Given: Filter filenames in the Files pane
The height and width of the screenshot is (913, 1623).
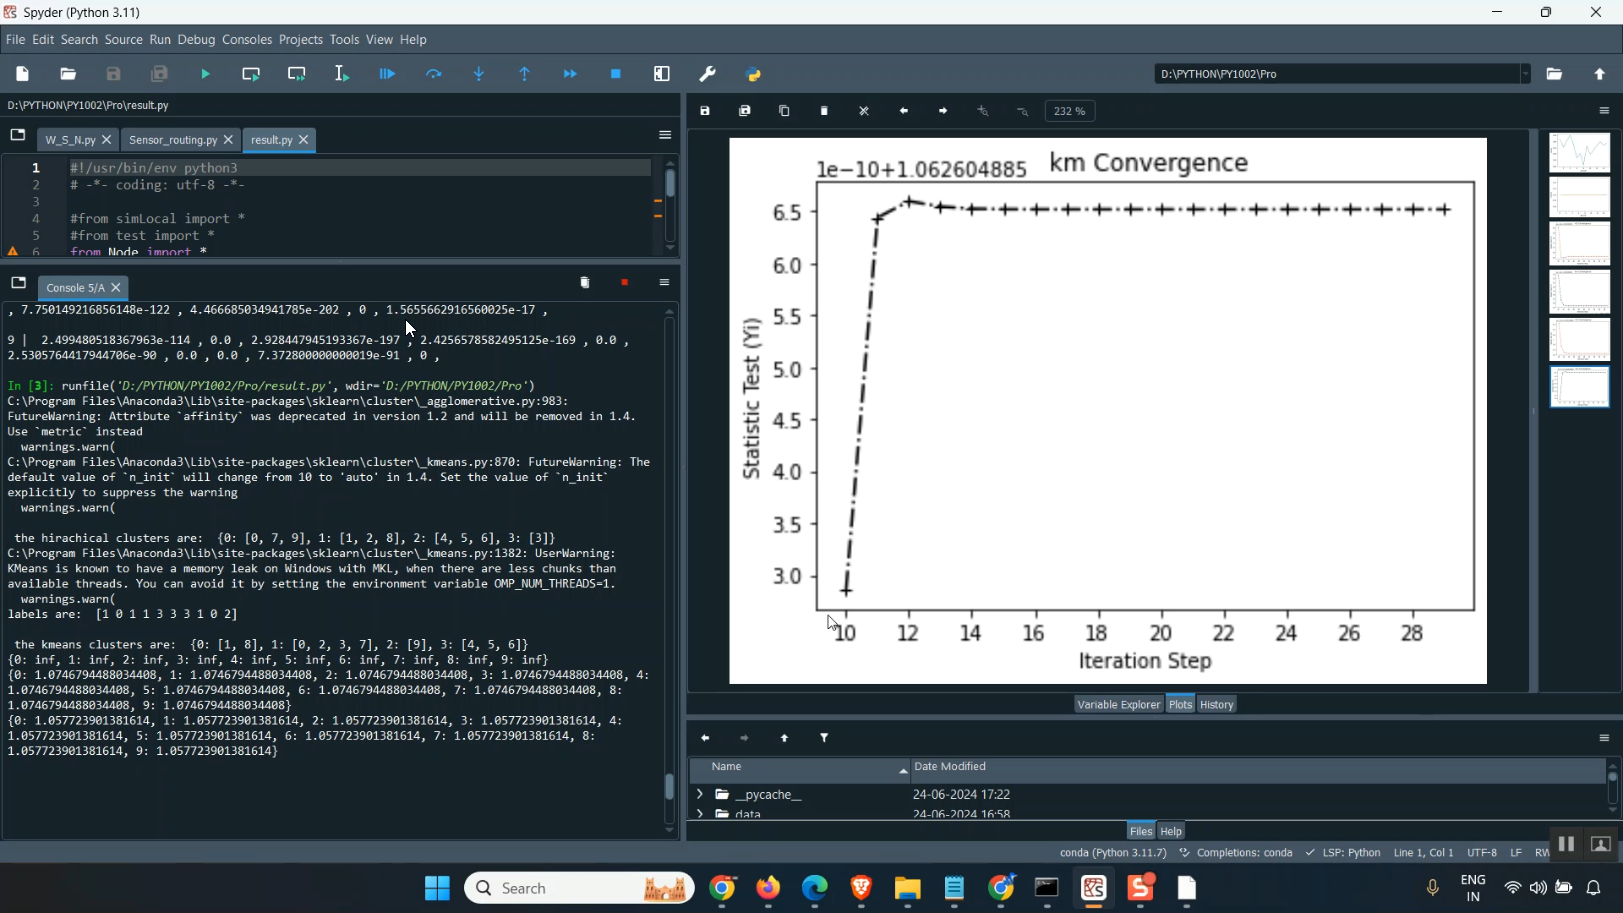Looking at the screenshot, I should point(824,737).
